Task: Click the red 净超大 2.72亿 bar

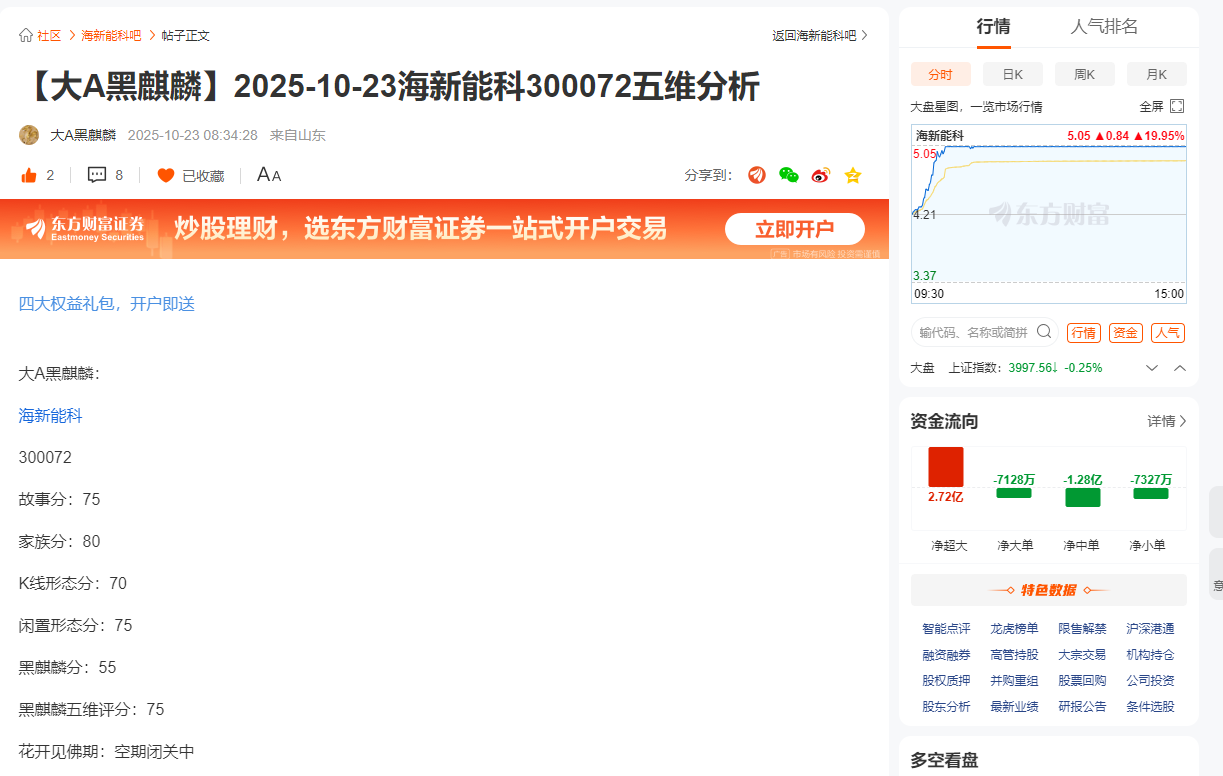Action: click(x=946, y=467)
